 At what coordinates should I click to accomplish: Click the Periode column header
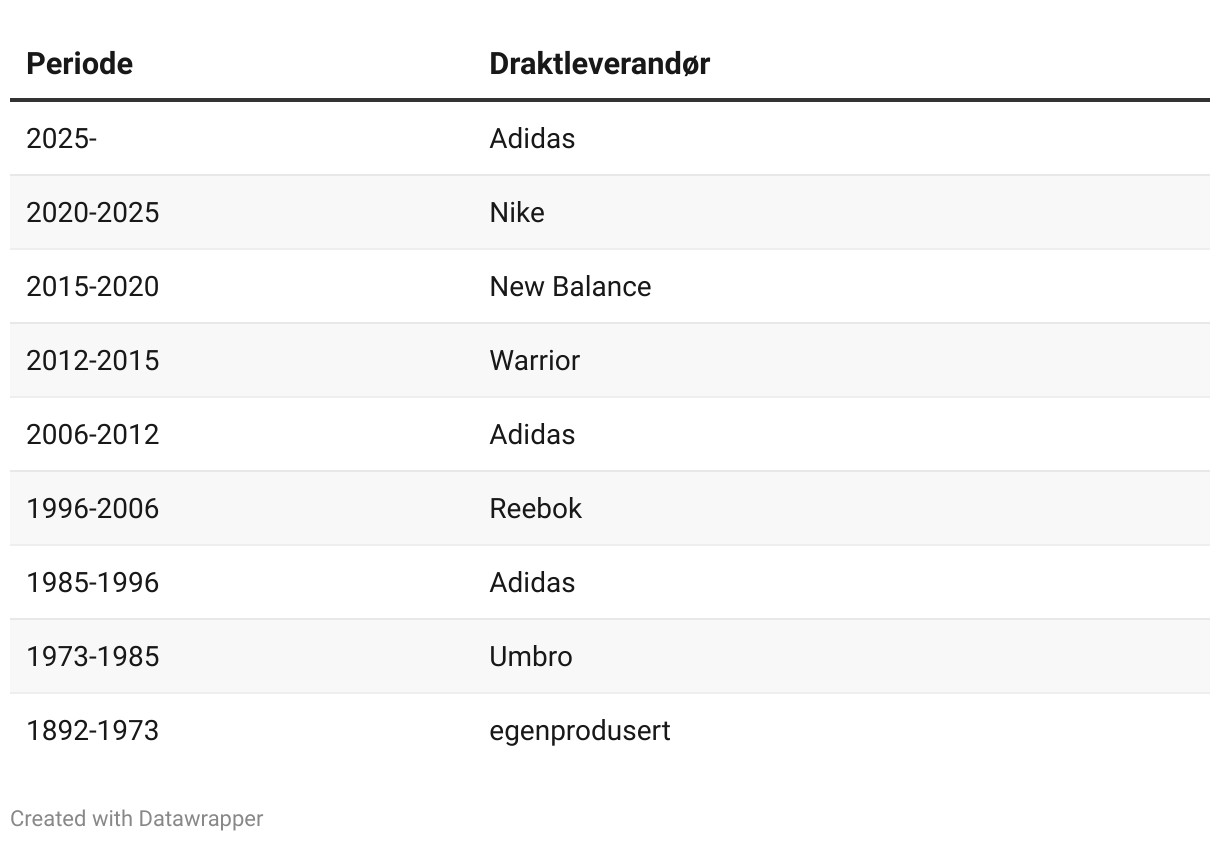click(x=79, y=63)
